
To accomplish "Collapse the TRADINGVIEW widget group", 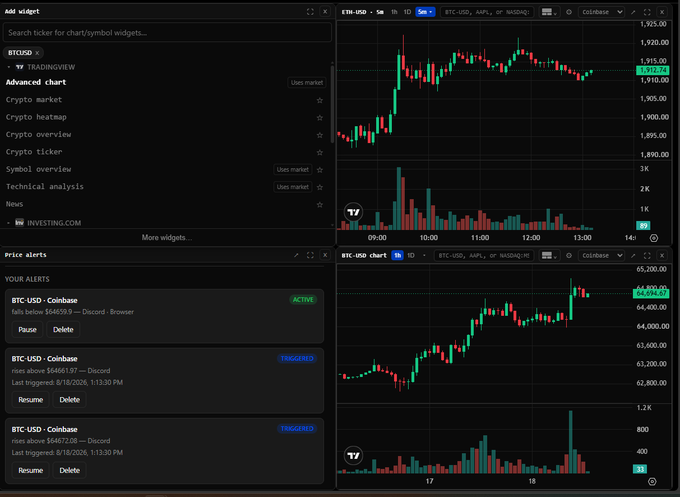I will click(x=9, y=67).
